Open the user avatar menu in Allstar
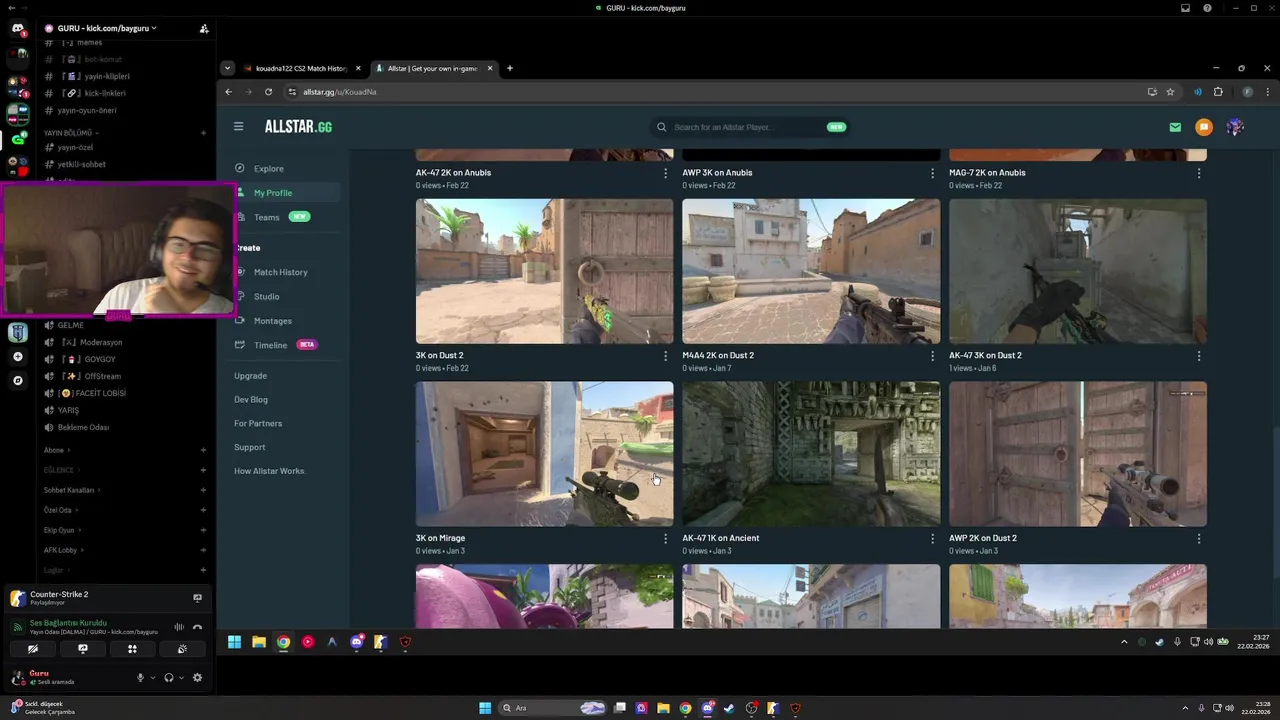The height and width of the screenshot is (720, 1280). [1235, 127]
